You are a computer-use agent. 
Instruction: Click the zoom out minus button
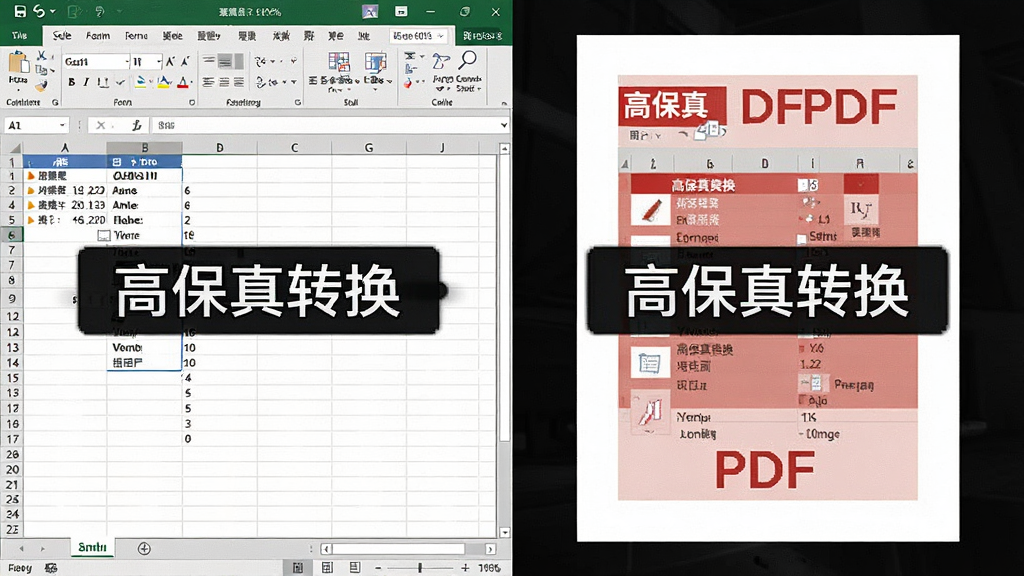(378, 568)
